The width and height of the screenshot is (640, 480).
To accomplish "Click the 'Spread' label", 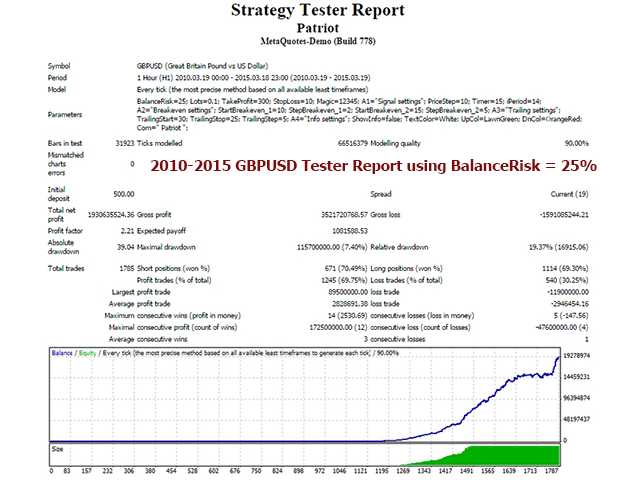I will point(381,194).
